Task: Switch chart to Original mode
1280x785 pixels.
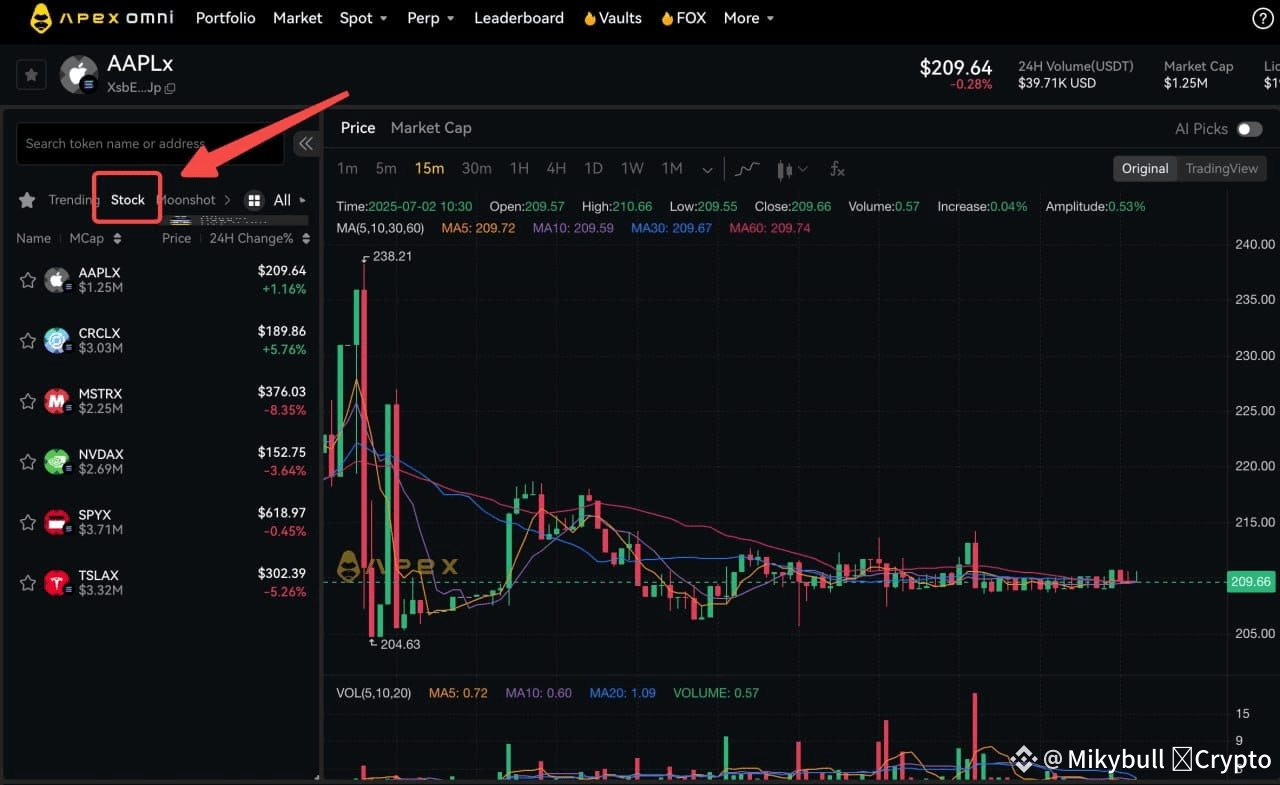Action: coord(1145,169)
